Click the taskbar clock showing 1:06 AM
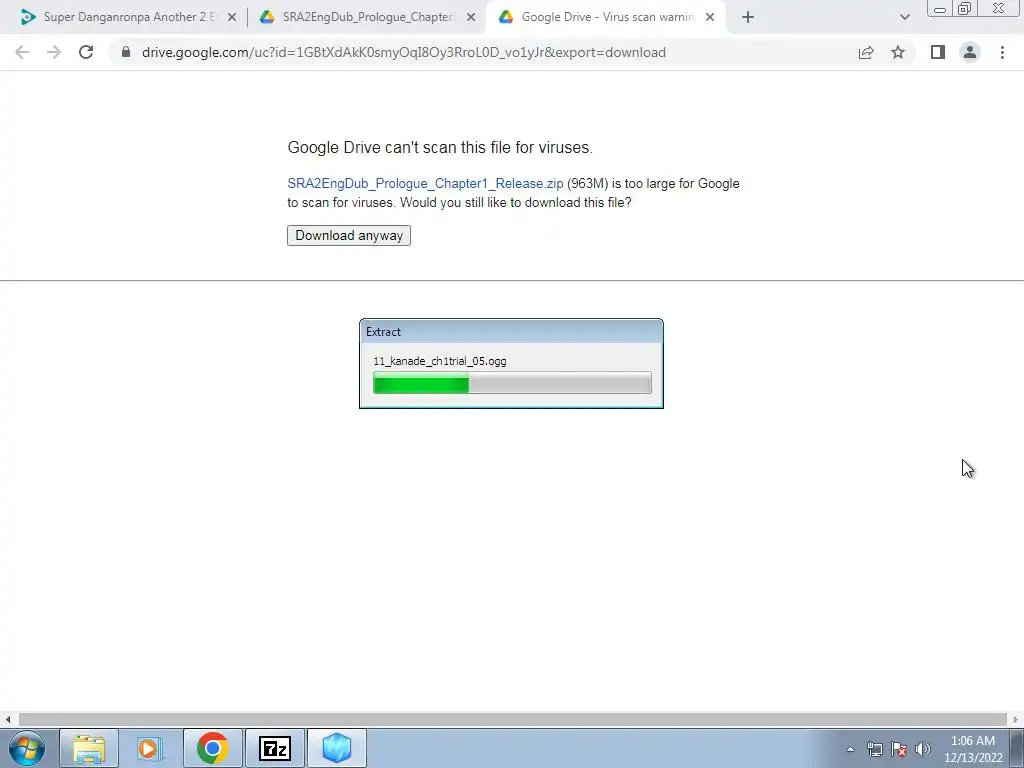 [x=972, y=749]
